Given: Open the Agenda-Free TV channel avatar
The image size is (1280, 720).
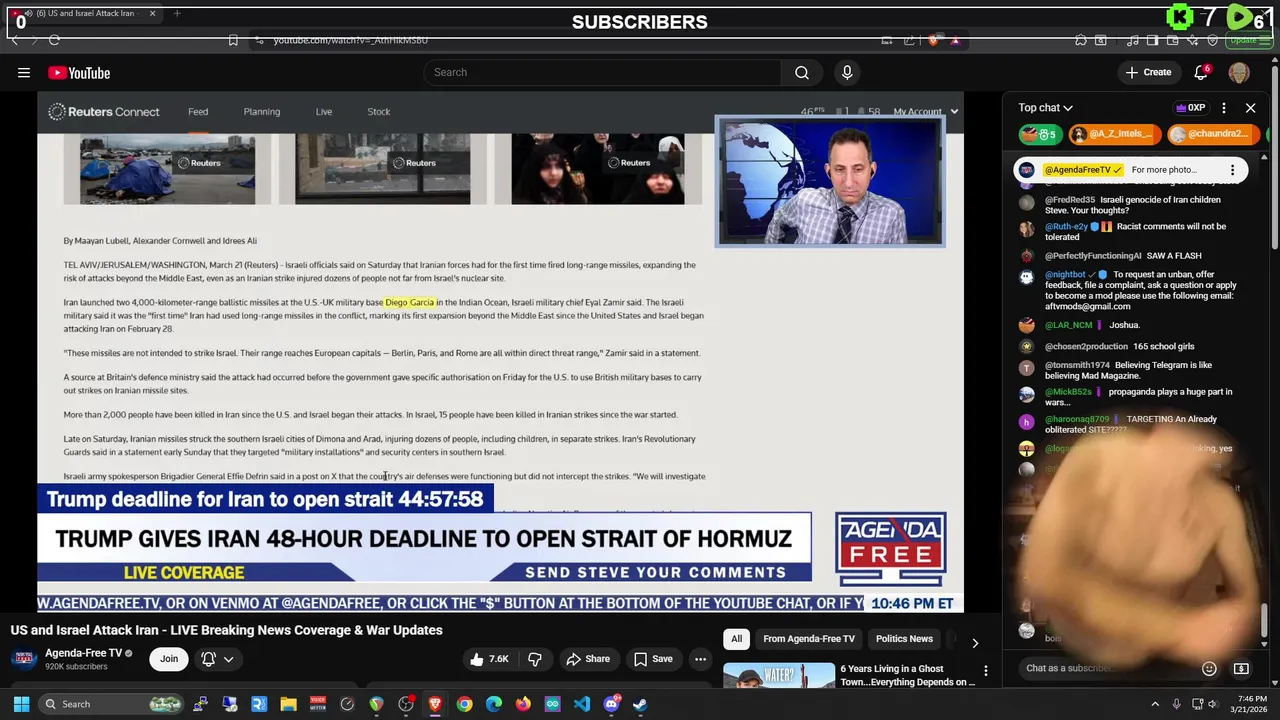Looking at the screenshot, I should point(24,659).
